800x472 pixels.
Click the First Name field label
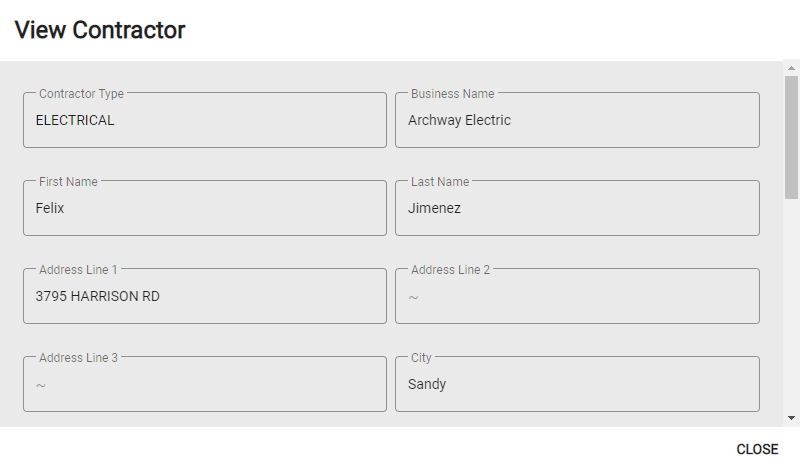68,182
